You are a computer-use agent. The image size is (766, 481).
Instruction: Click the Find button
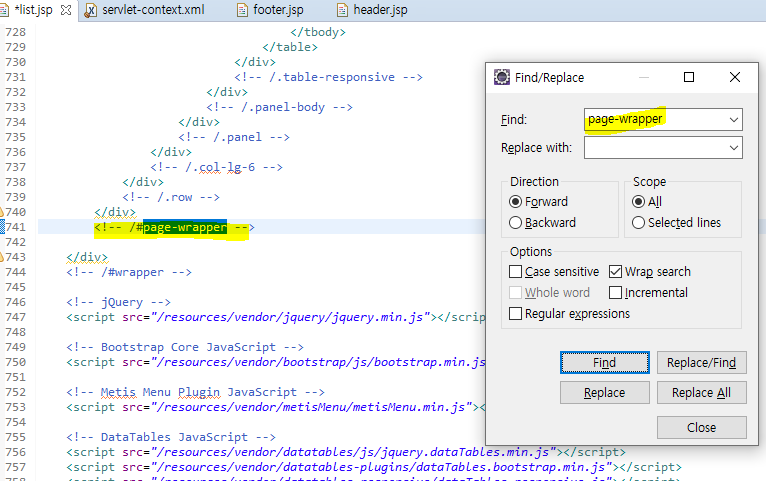604,362
